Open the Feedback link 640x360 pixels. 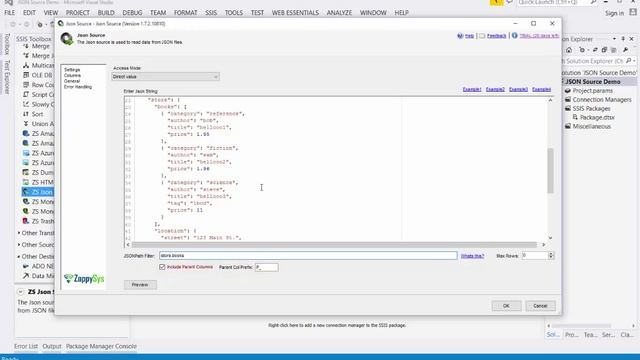pyautogui.click(x=496, y=36)
